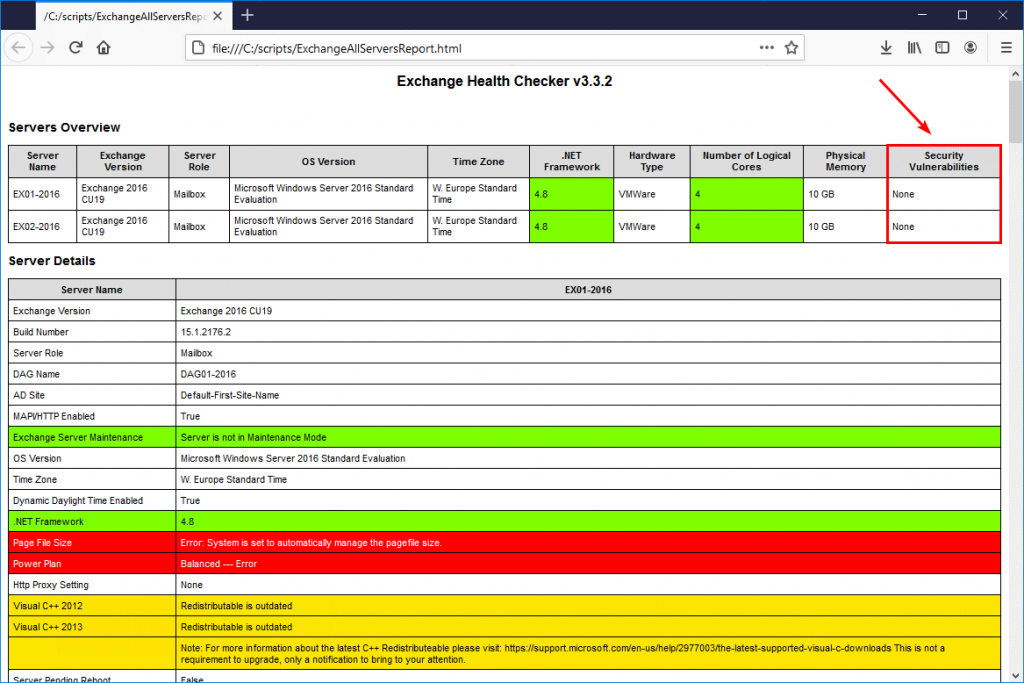Click the Page File Size error row label
This screenshot has width=1024, height=683.
(x=92, y=543)
